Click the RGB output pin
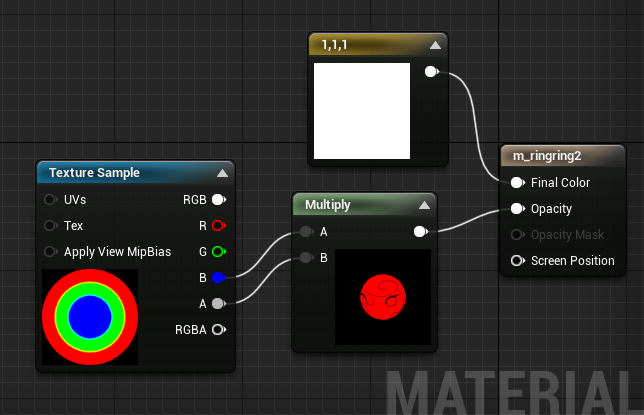 click(219, 200)
